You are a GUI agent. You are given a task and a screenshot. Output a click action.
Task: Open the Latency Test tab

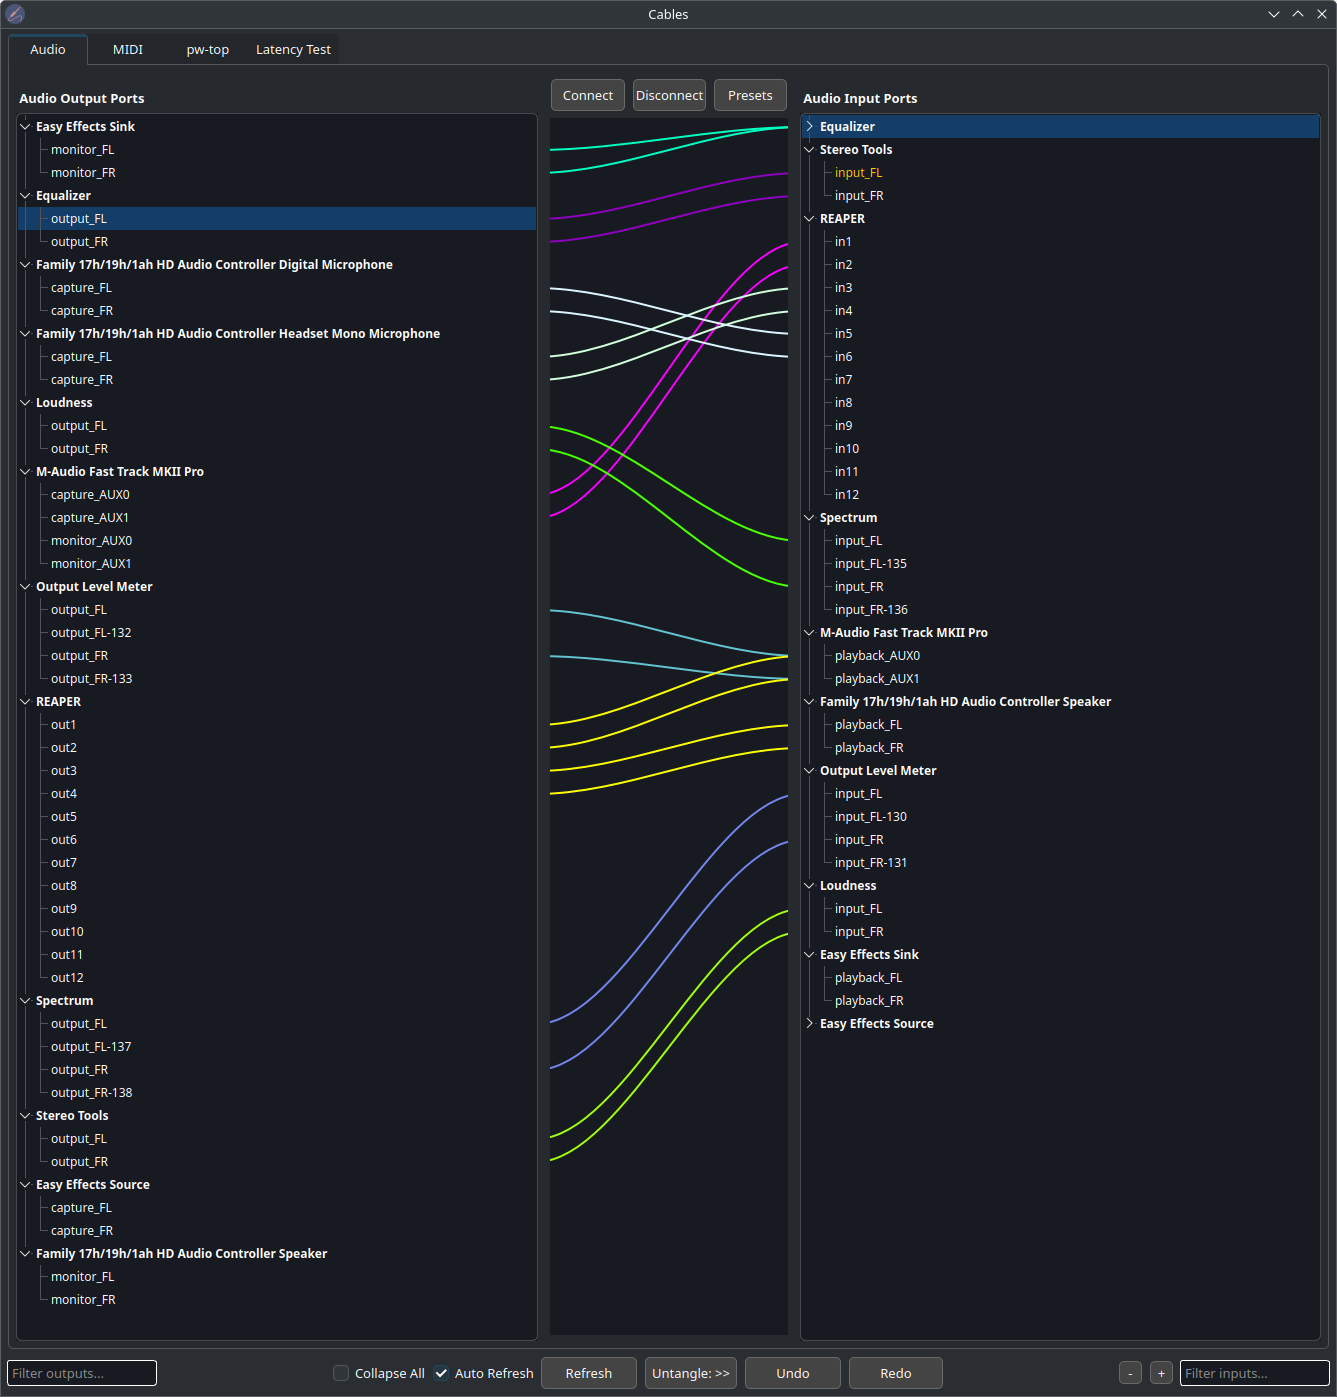tap(293, 50)
